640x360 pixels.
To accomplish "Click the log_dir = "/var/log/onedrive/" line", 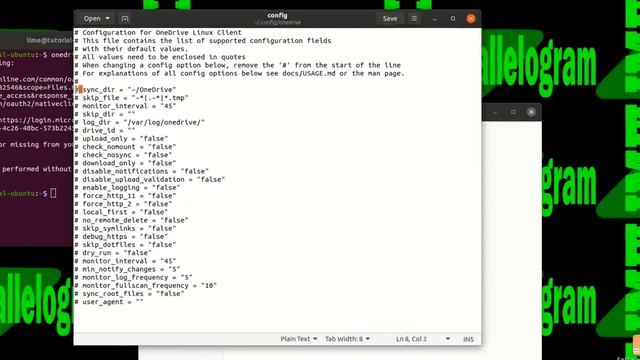I will (140, 122).
